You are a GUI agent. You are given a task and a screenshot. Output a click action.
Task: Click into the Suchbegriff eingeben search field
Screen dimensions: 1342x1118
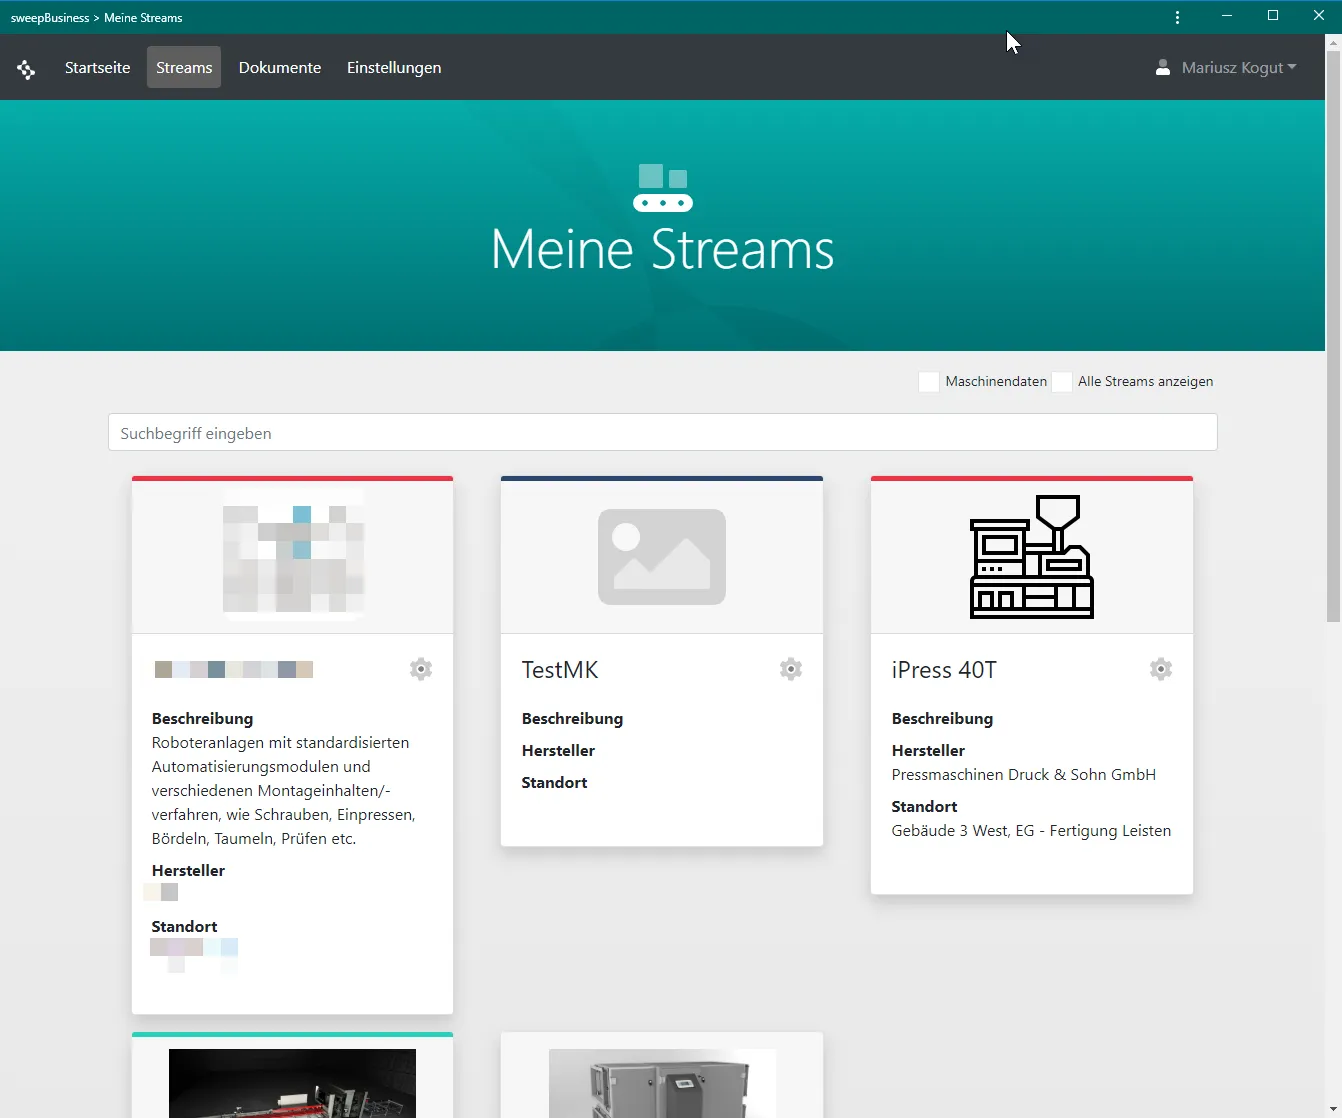click(662, 432)
